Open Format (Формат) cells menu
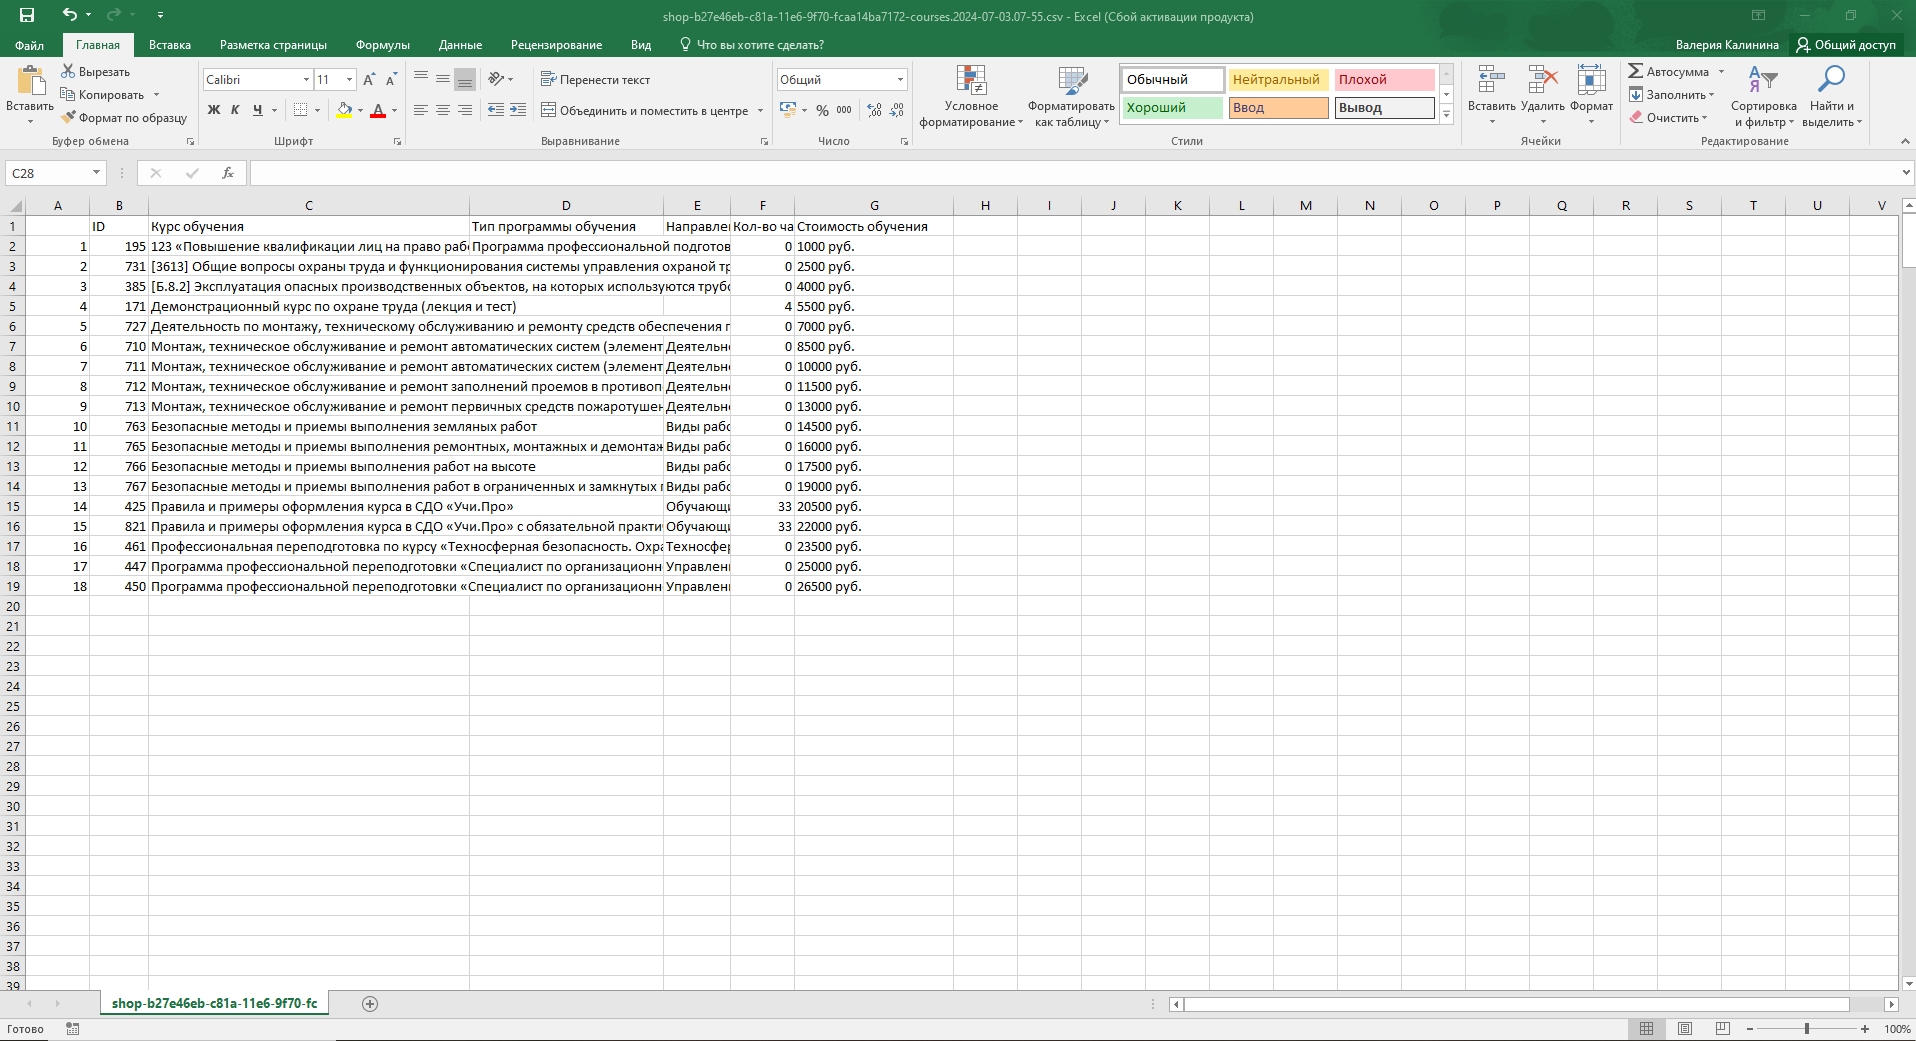 click(x=1591, y=95)
